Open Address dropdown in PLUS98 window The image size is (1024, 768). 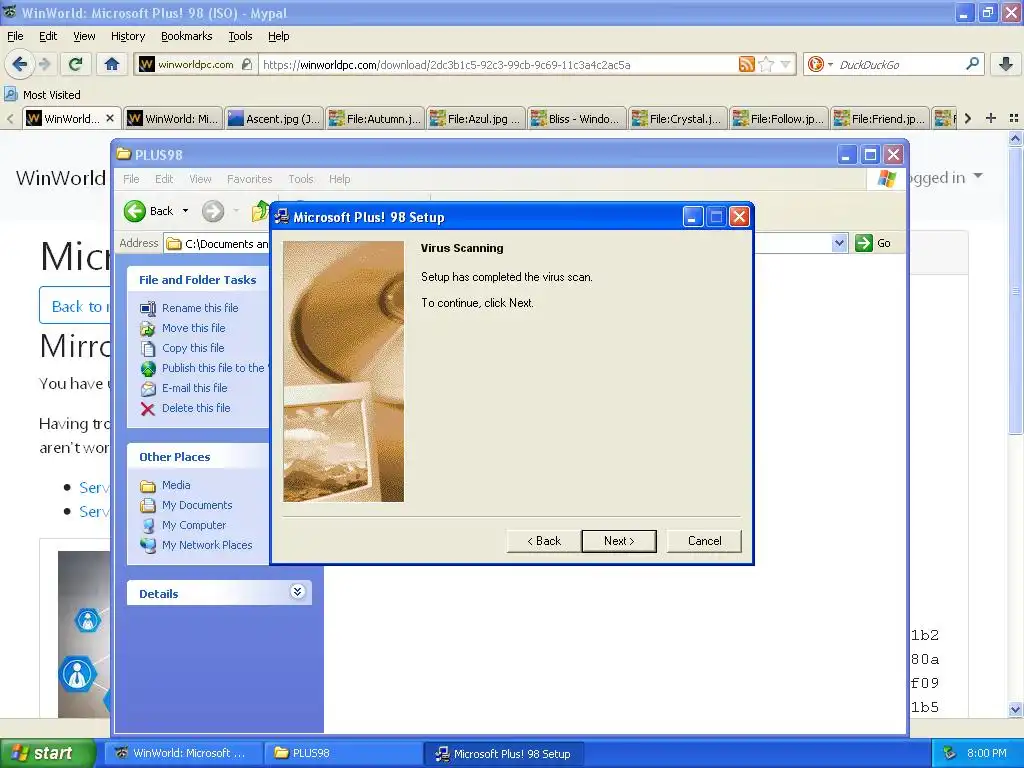point(839,244)
